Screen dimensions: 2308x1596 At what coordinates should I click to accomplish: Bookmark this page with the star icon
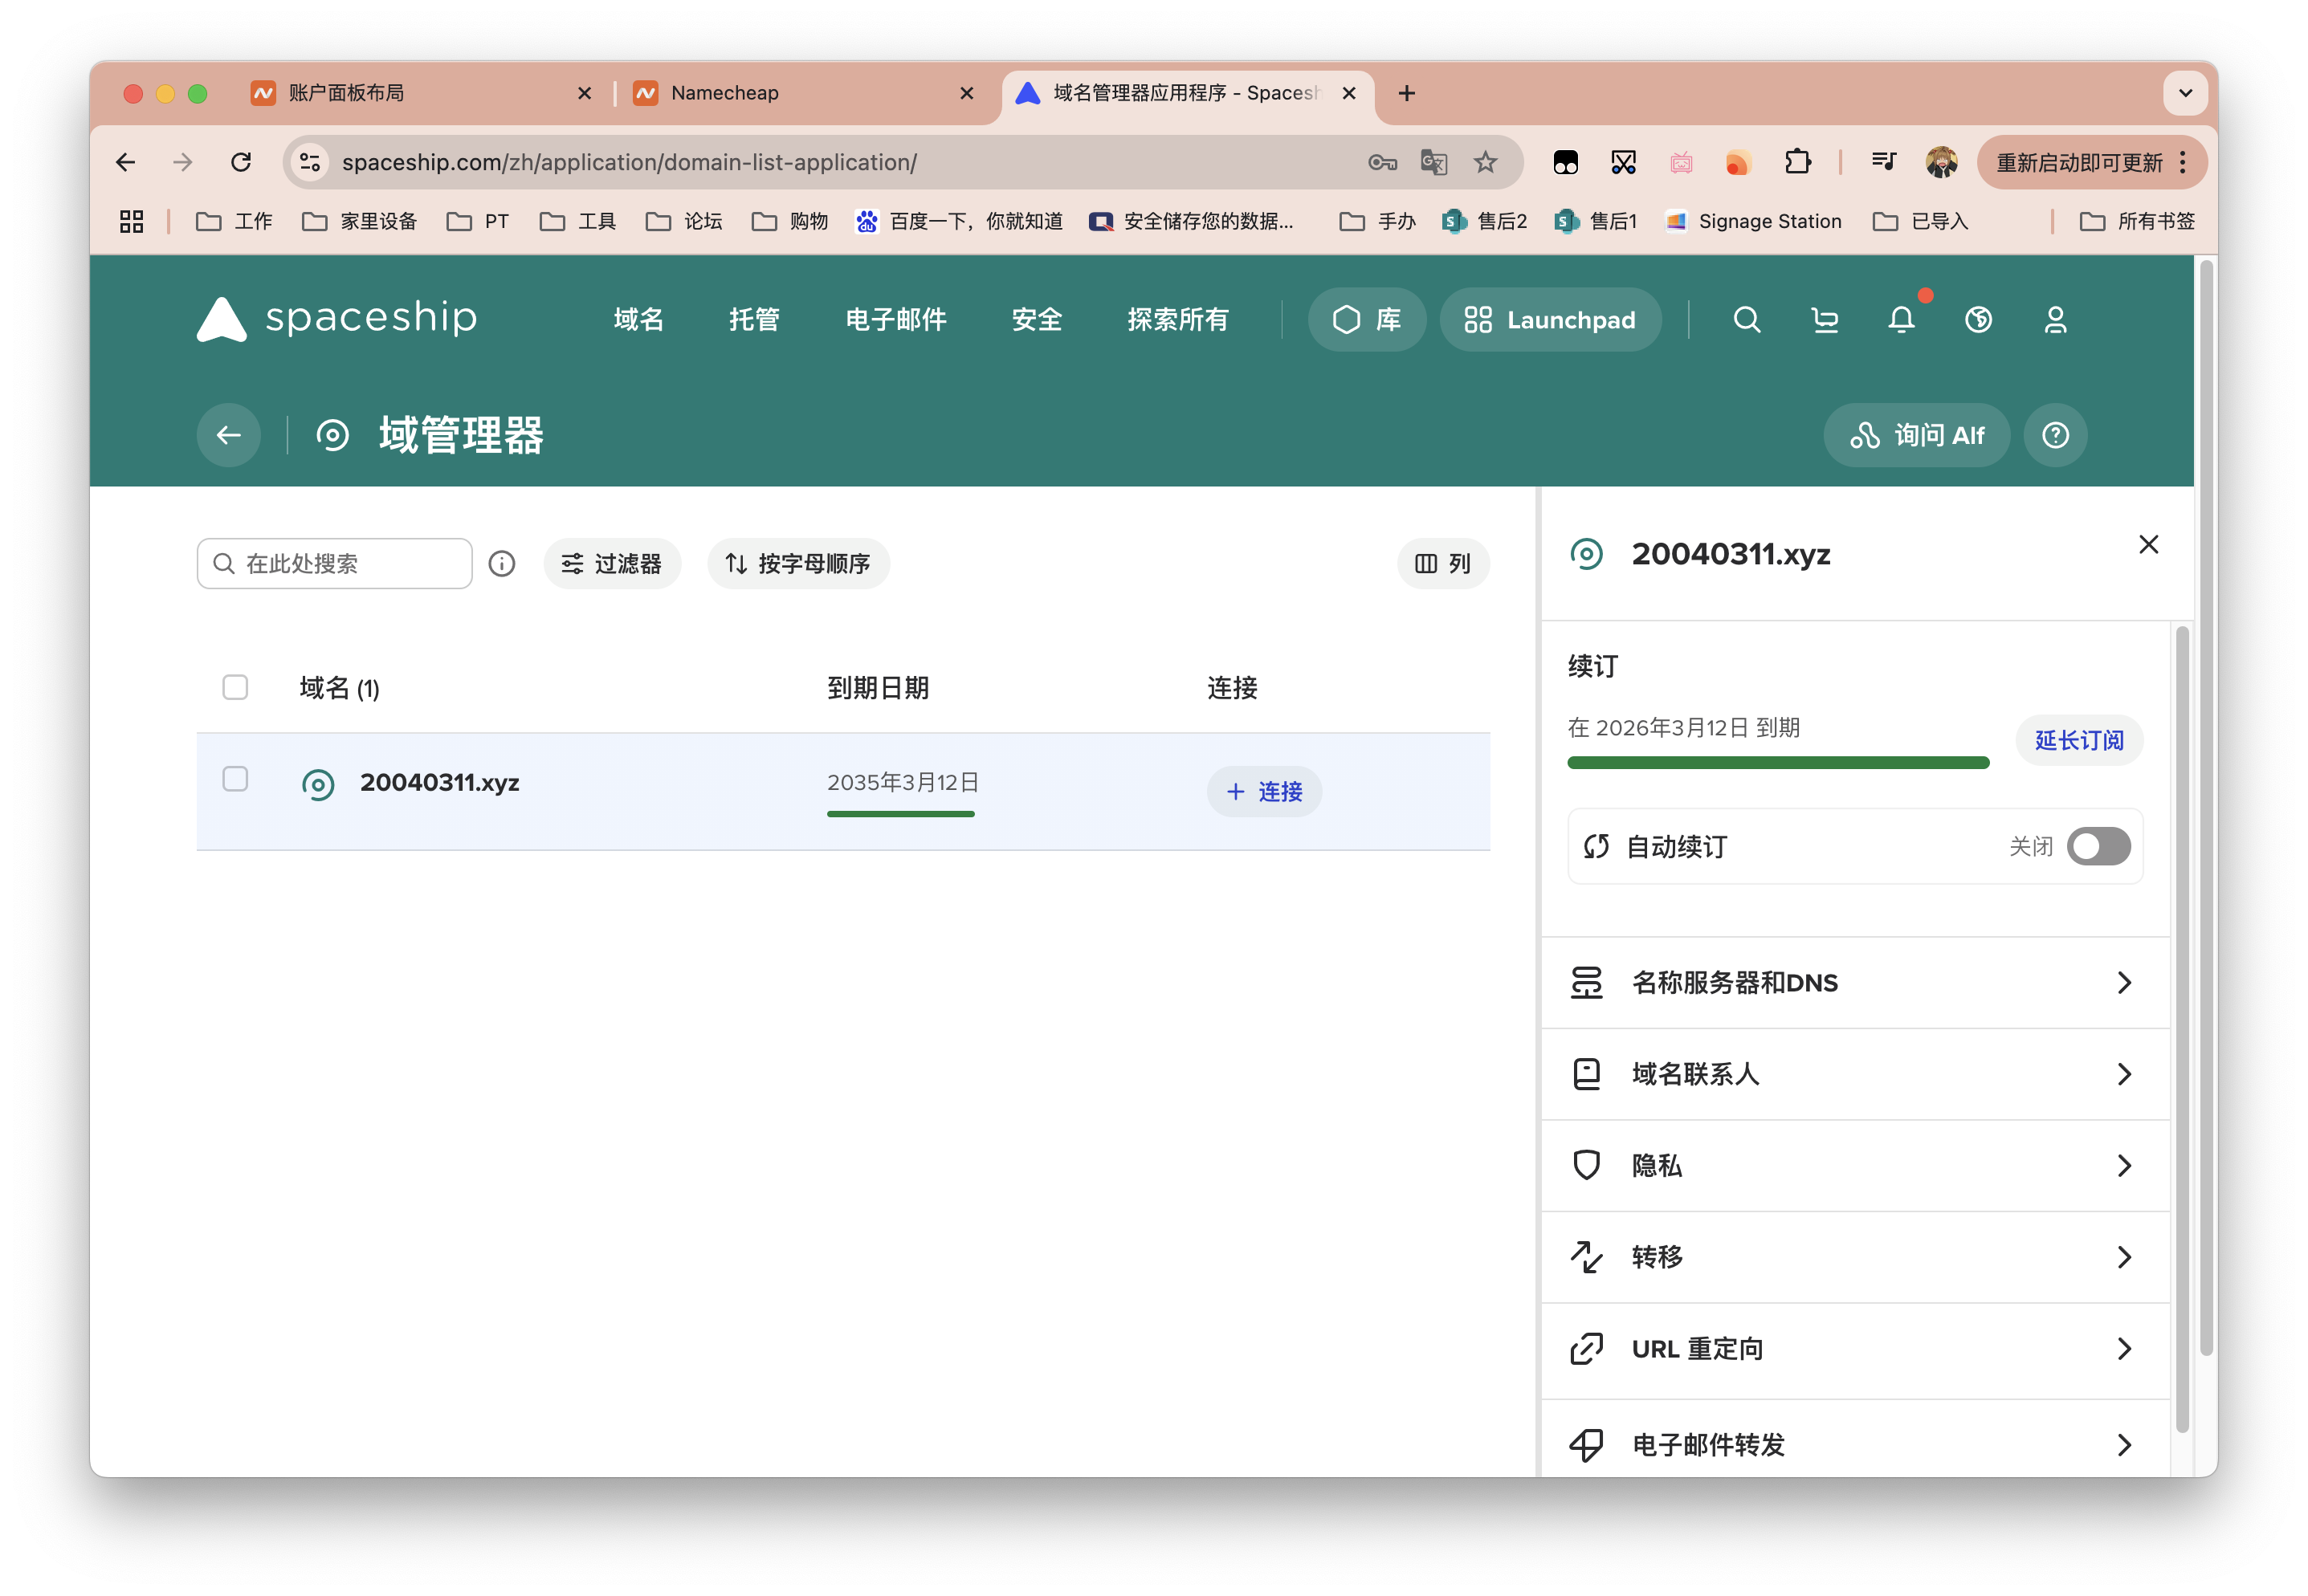point(1485,162)
